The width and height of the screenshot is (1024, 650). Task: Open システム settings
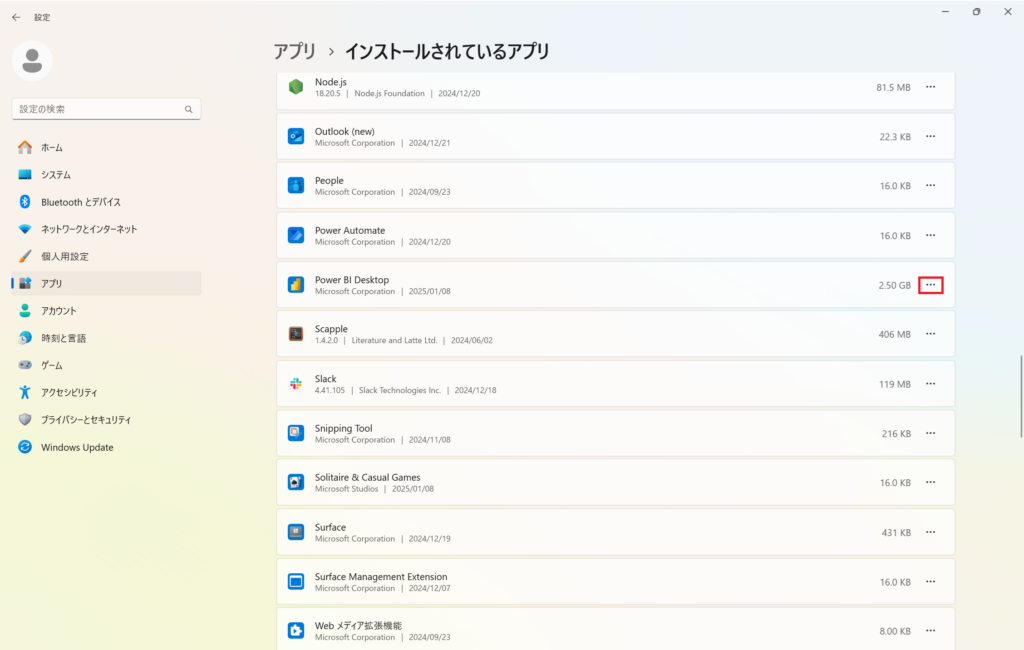[x=106, y=175]
